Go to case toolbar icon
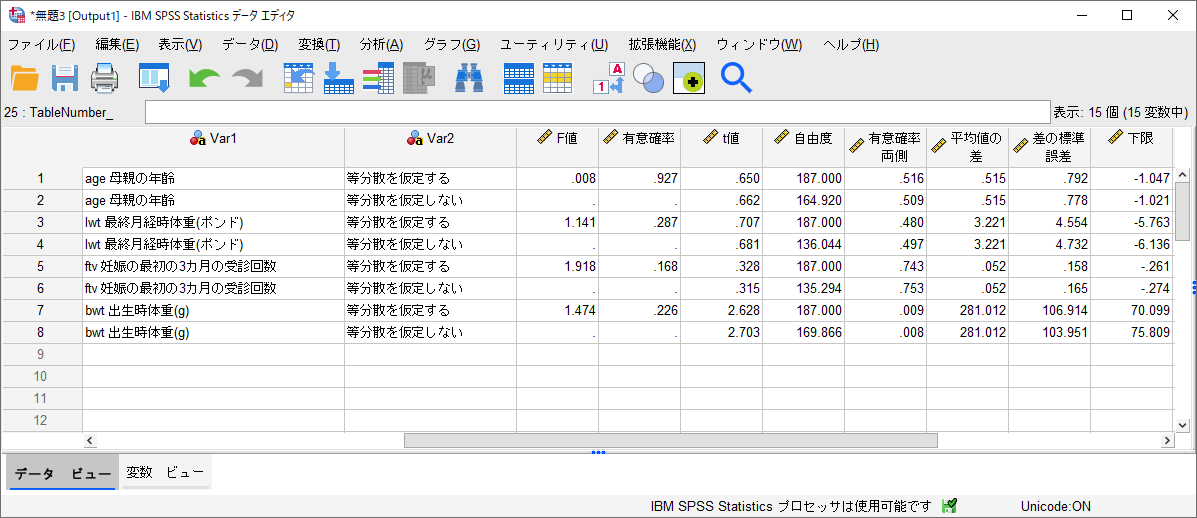 298,78
